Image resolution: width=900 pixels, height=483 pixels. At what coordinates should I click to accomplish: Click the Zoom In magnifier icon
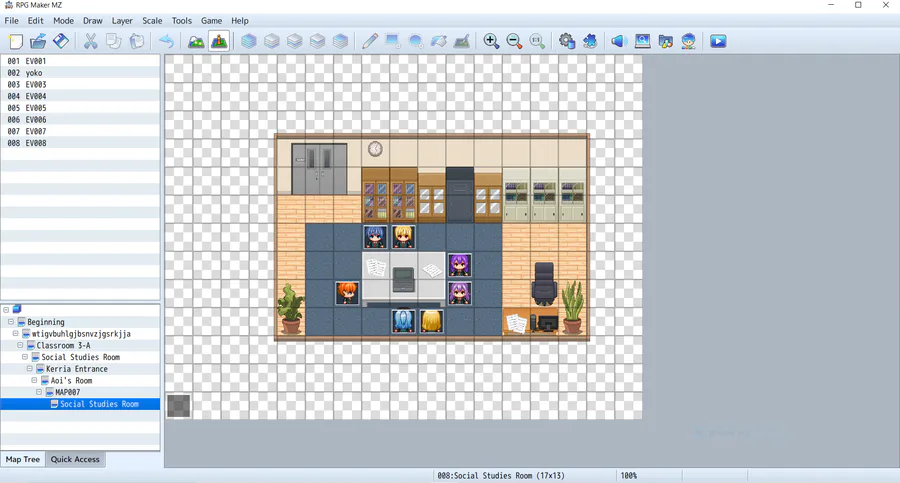pos(491,41)
